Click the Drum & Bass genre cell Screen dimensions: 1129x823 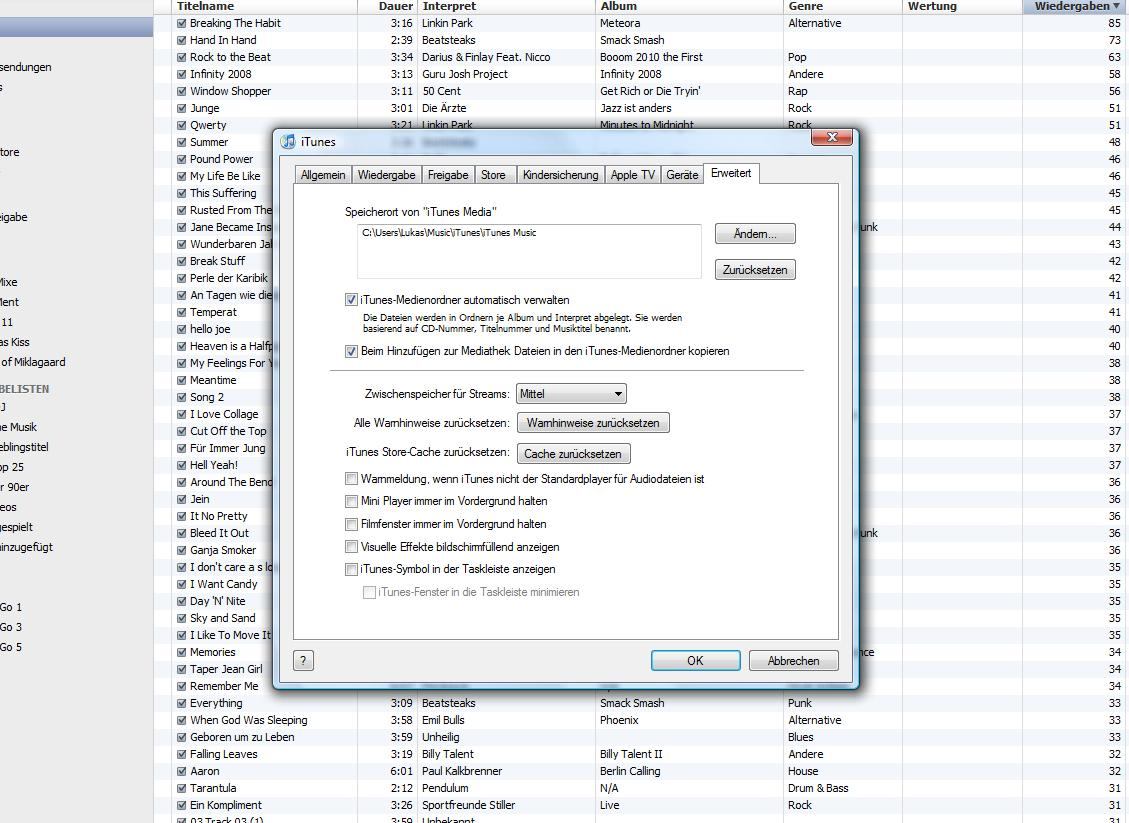coord(818,788)
